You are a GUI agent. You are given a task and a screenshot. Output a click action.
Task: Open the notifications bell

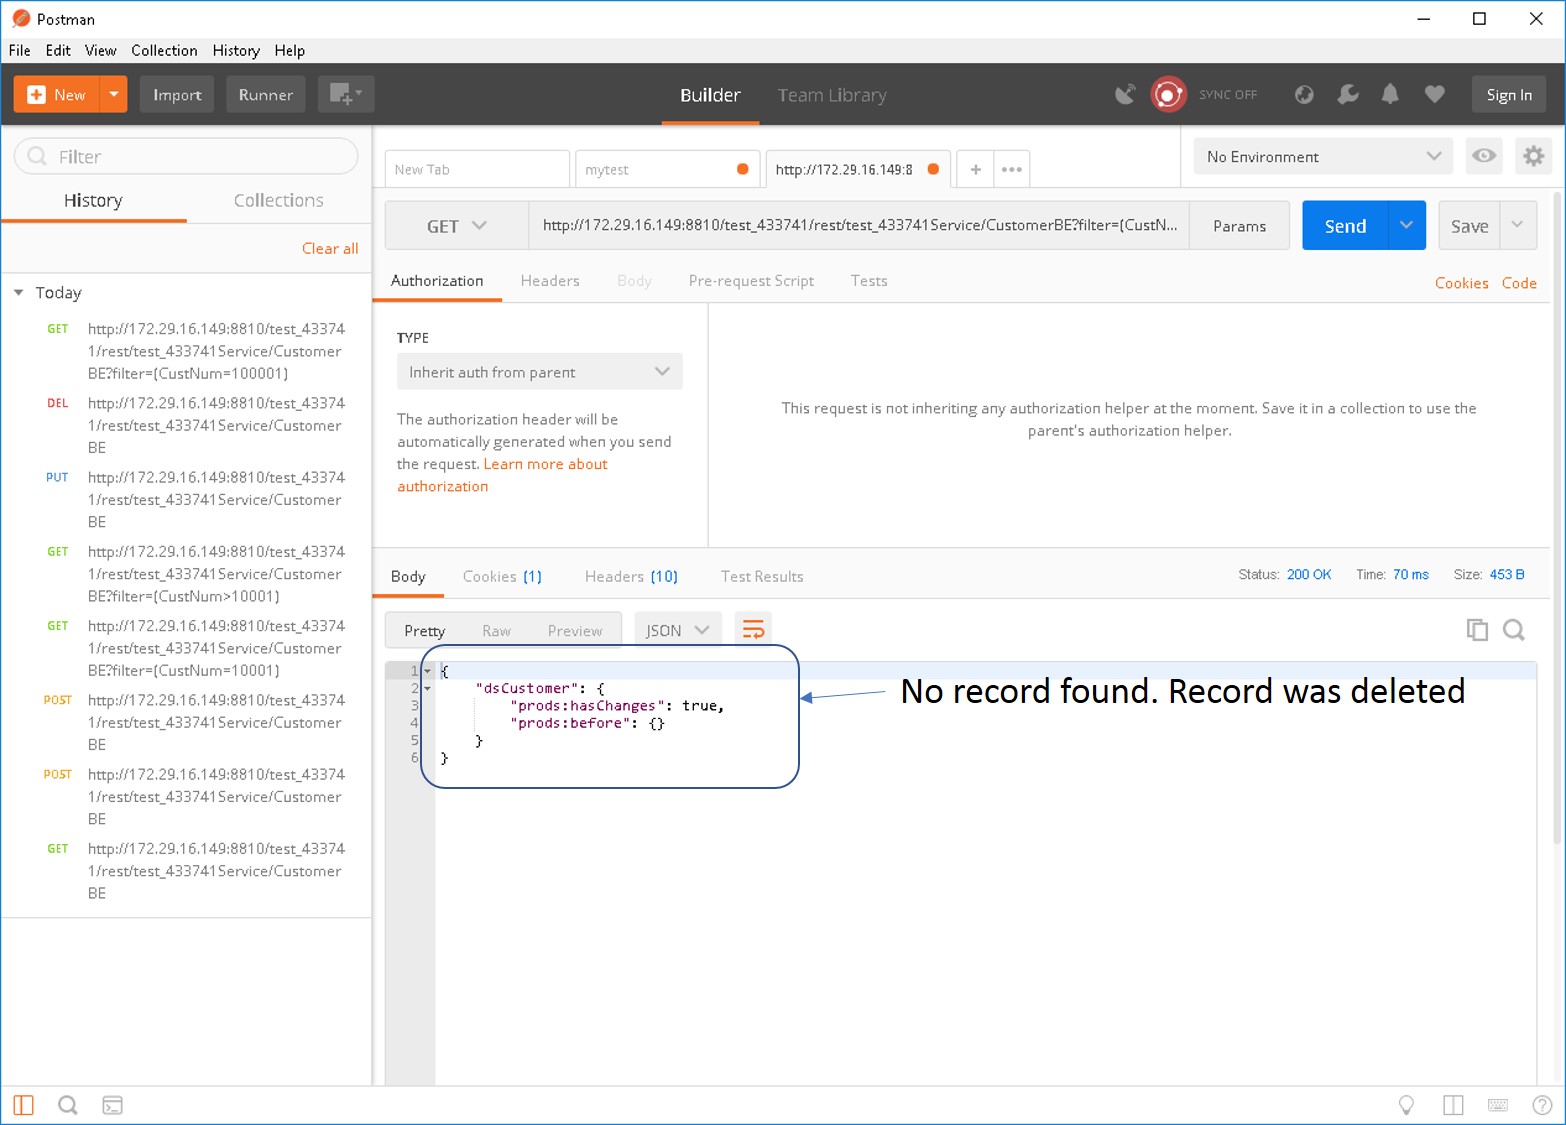coord(1390,94)
